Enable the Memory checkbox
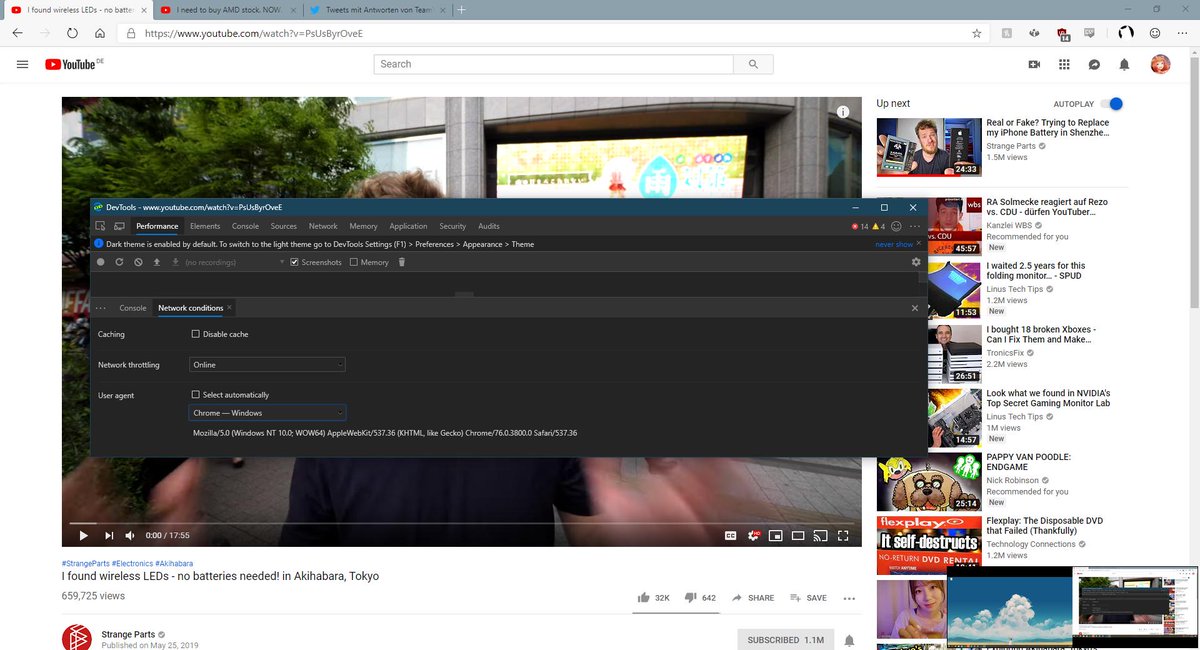1200x650 pixels. click(354, 262)
